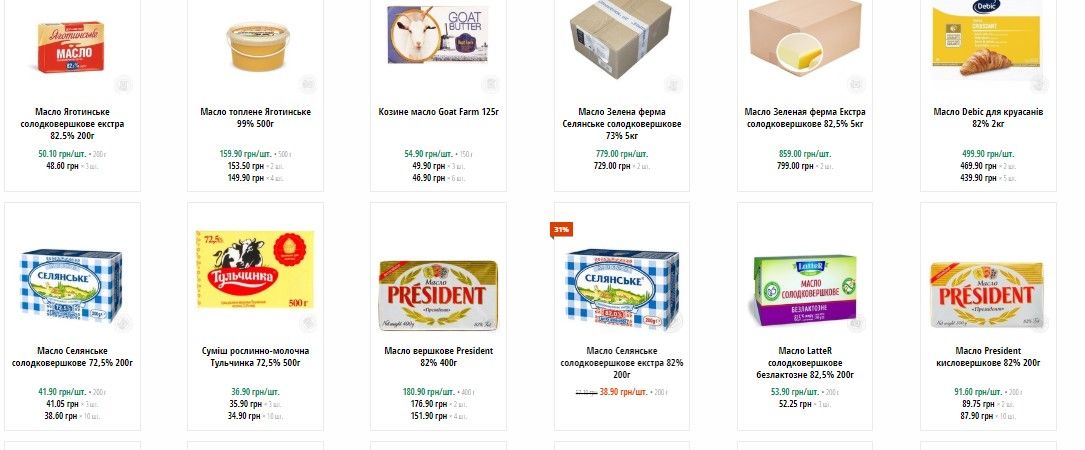The width and height of the screenshot is (1085, 450).
Task: Click the round badge icon on Масло топлене Яготинське card
Action: (308, 84)
